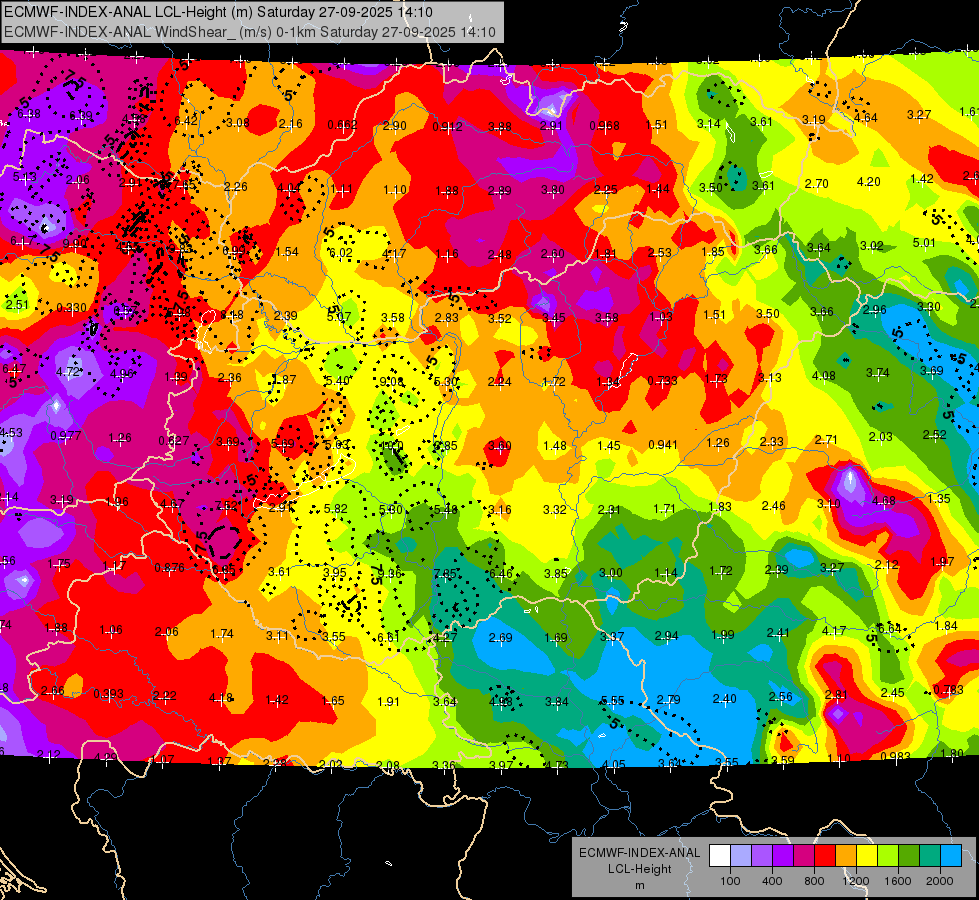This screenshot has height=900, width=979.
Task: Click wind shear value '2.16'
Action: 290,124
